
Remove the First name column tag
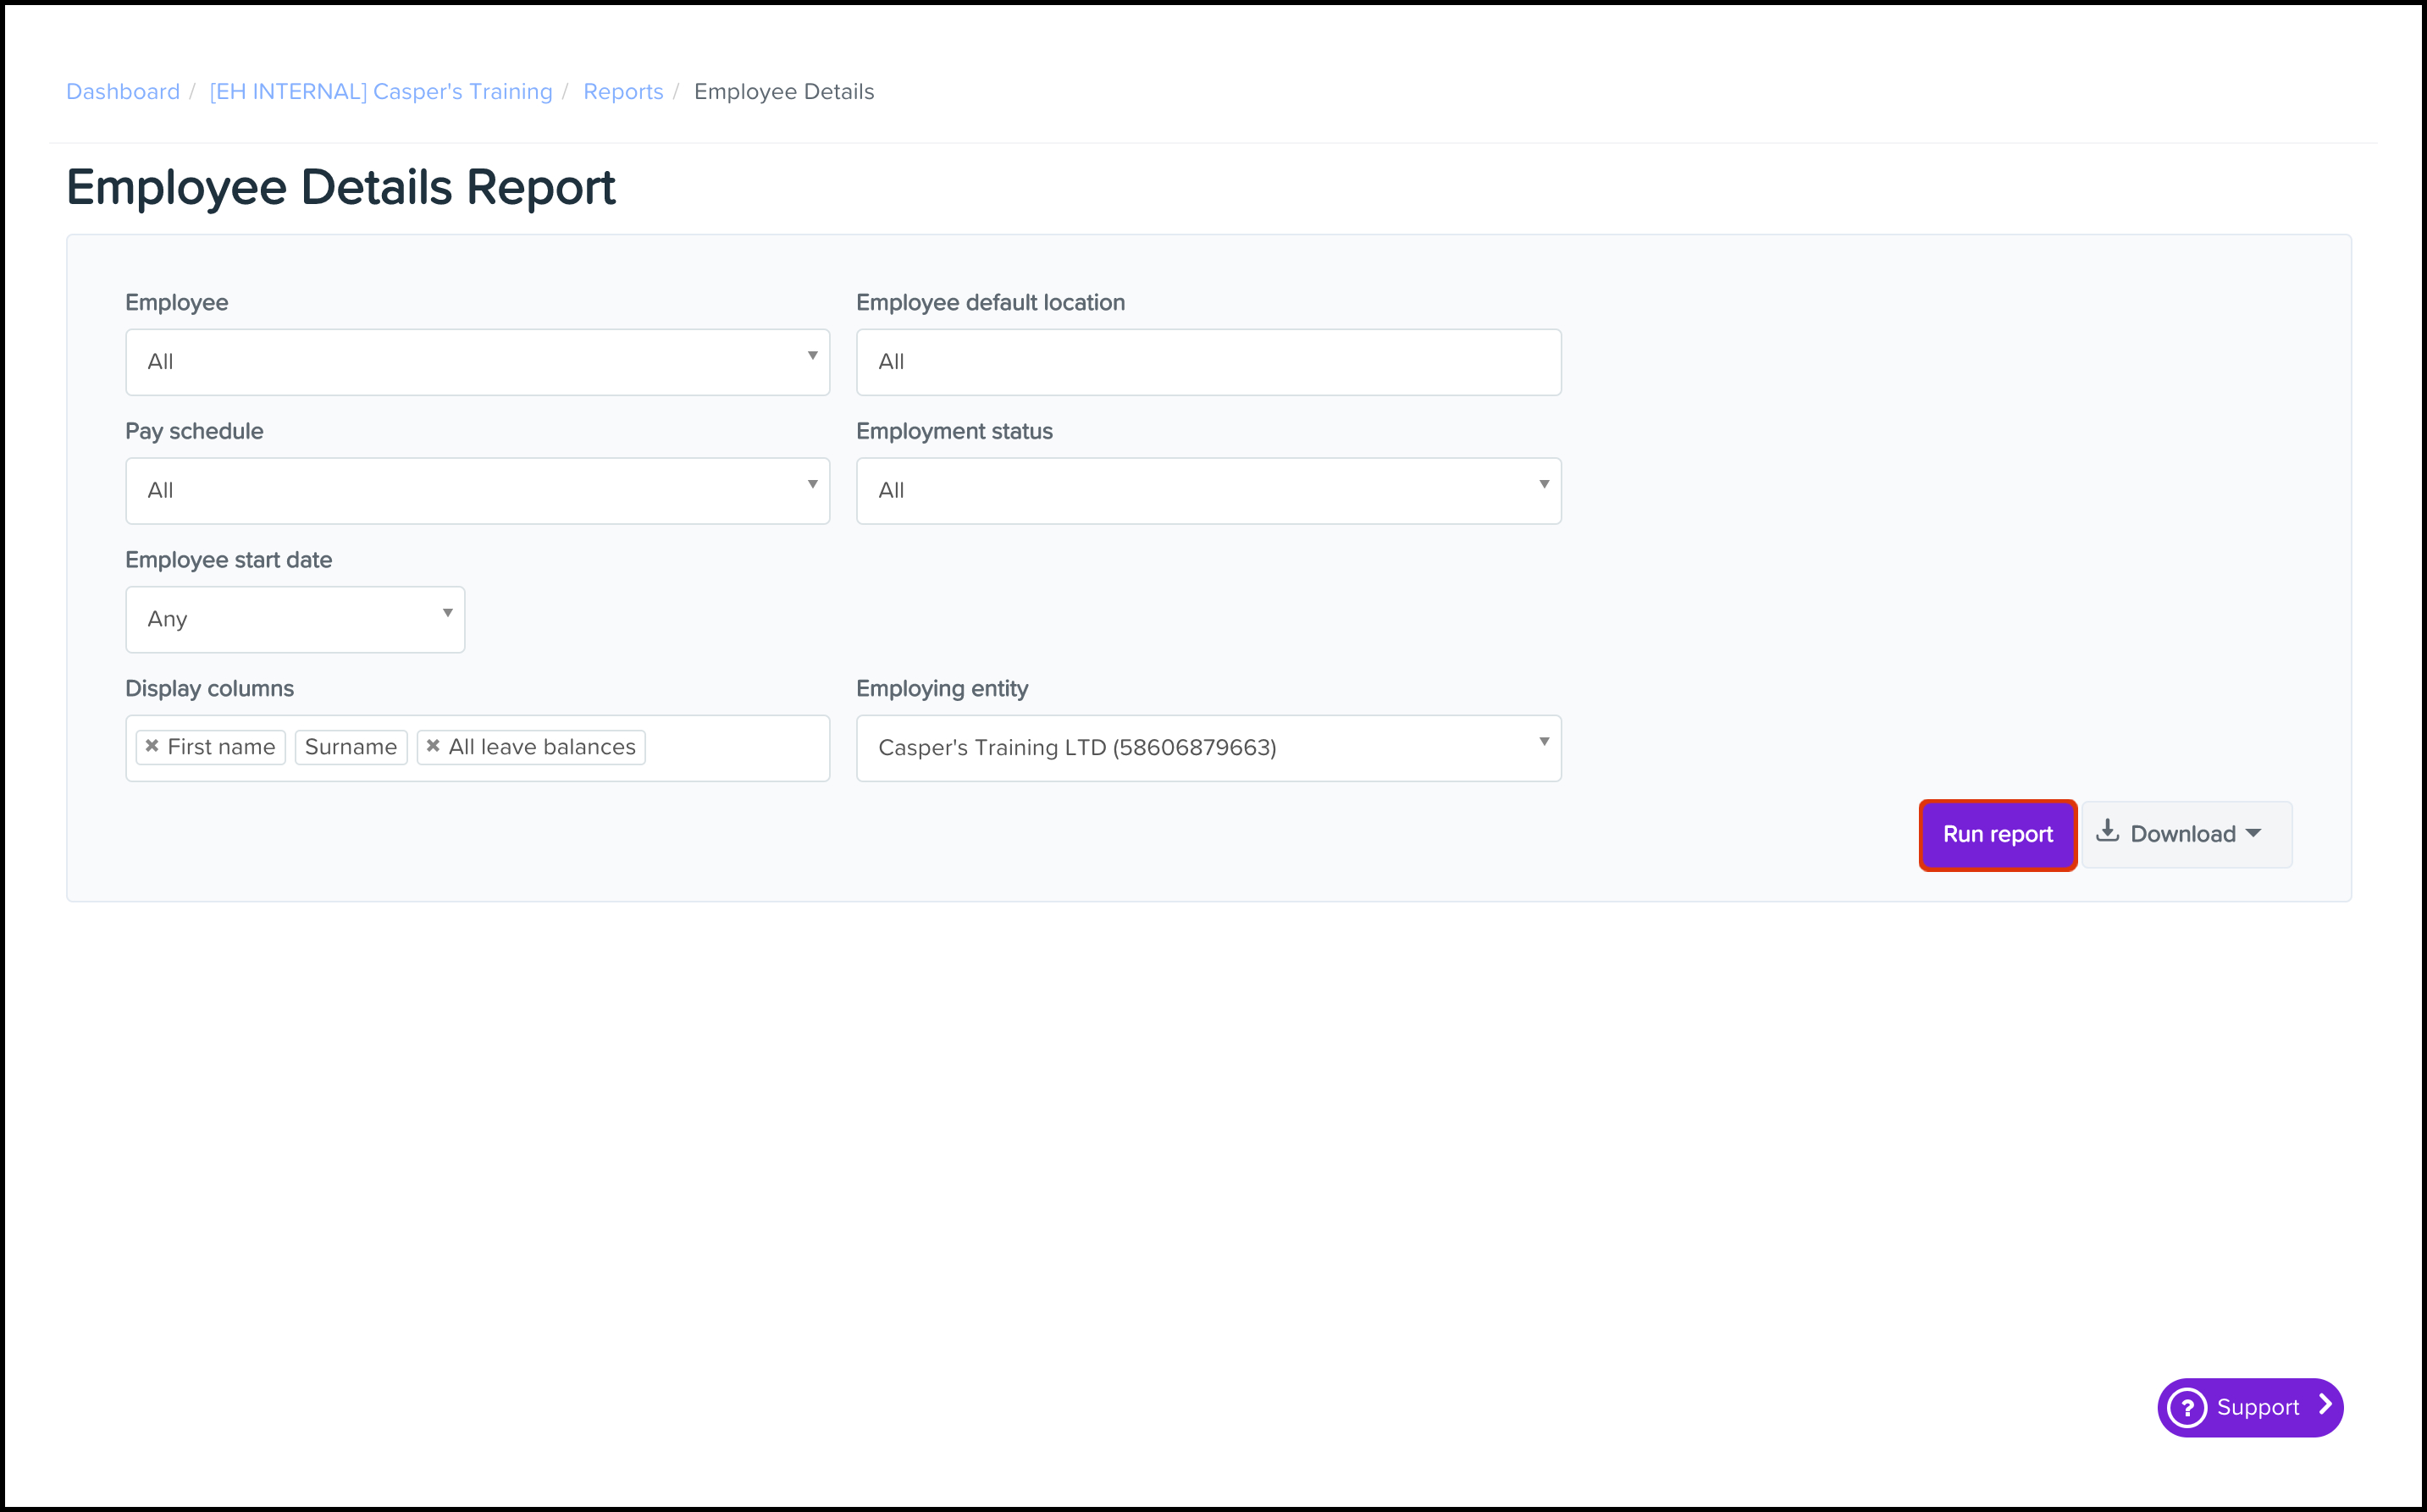152,746
